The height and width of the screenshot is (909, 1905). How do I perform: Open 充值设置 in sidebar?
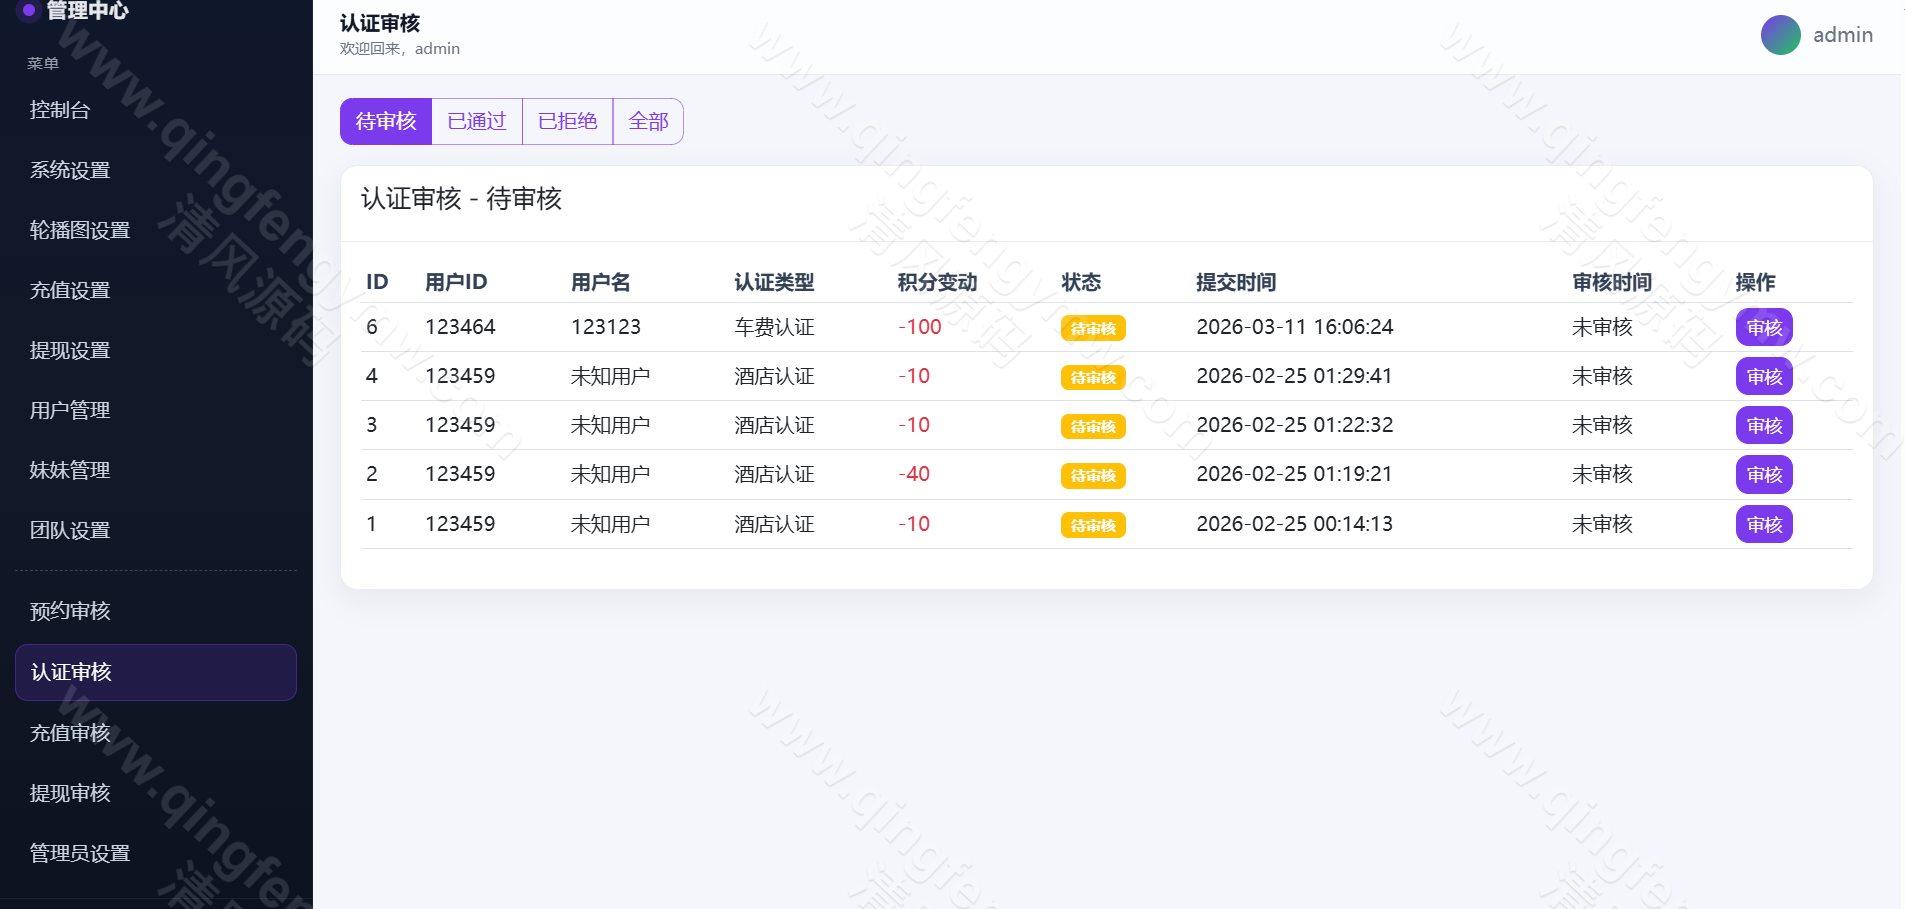[156, 290]
